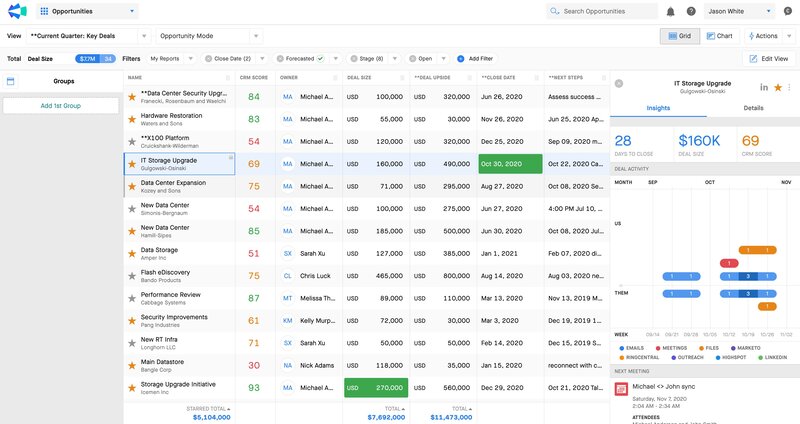Image resolution: width=800 pixels, height=424 pixels.
Task: Click the green Oct 30, 2020 close date cell
Action: click(x=510, y=164)
